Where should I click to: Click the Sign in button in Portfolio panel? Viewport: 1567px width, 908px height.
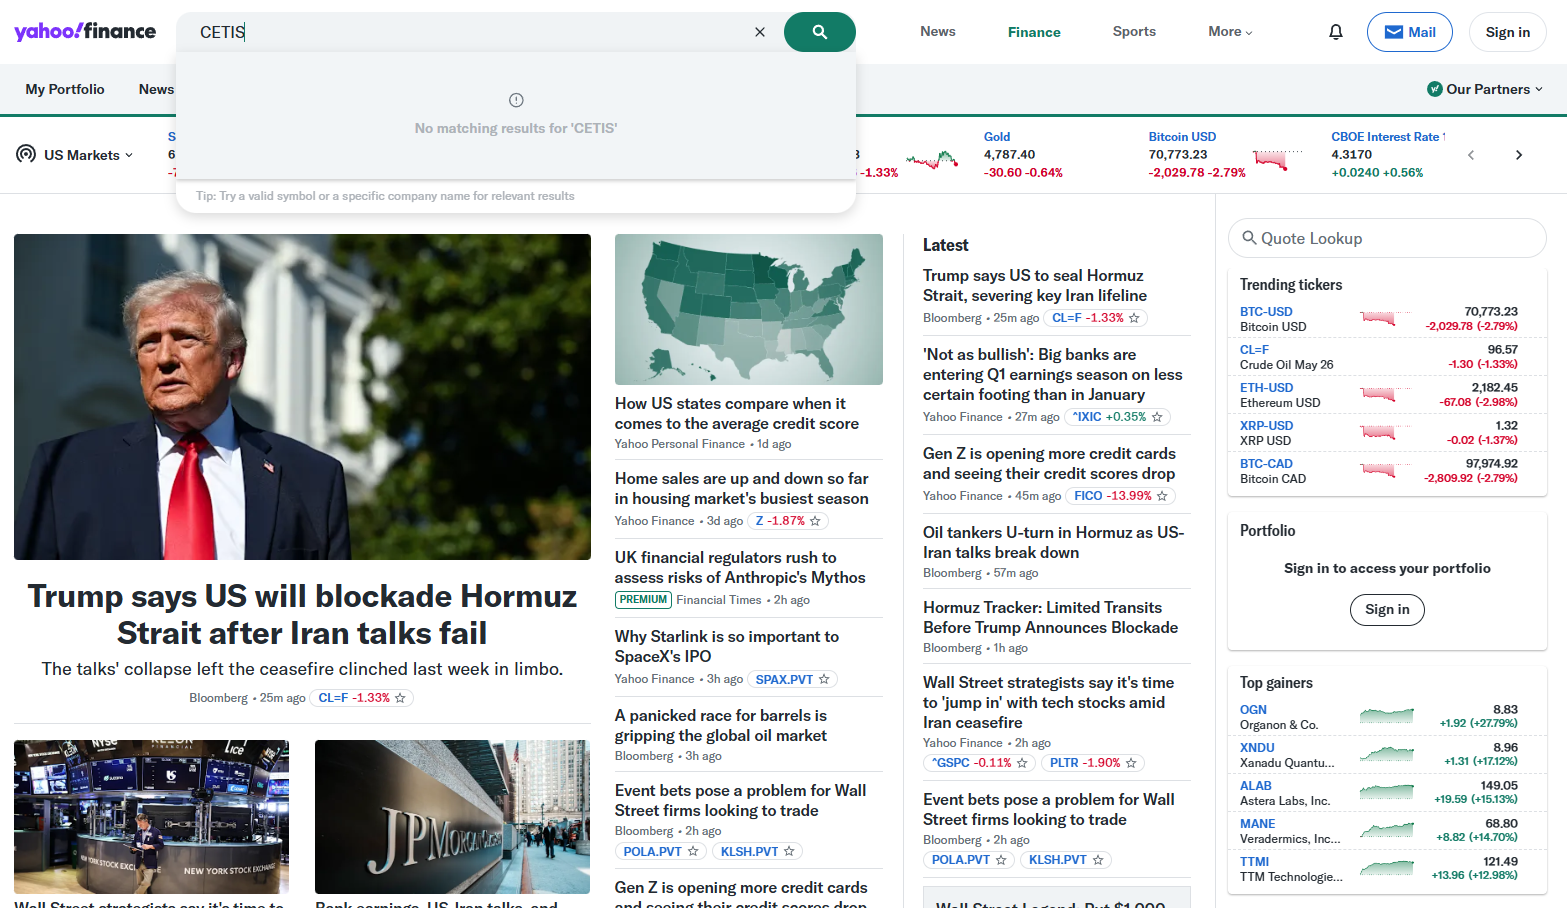(1387, 609)
